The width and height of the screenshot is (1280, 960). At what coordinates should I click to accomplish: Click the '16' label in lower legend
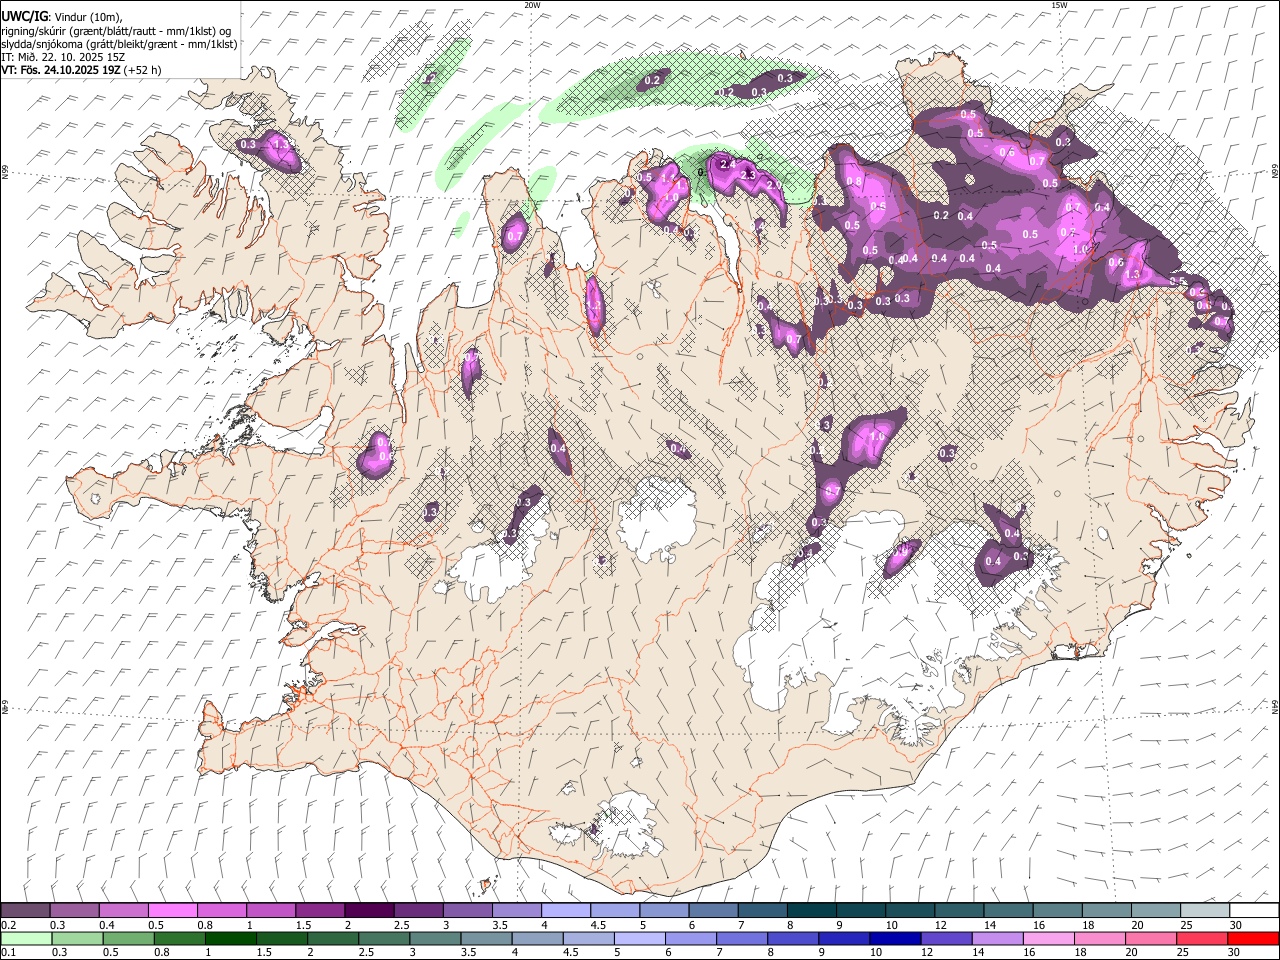point(1029,953)
